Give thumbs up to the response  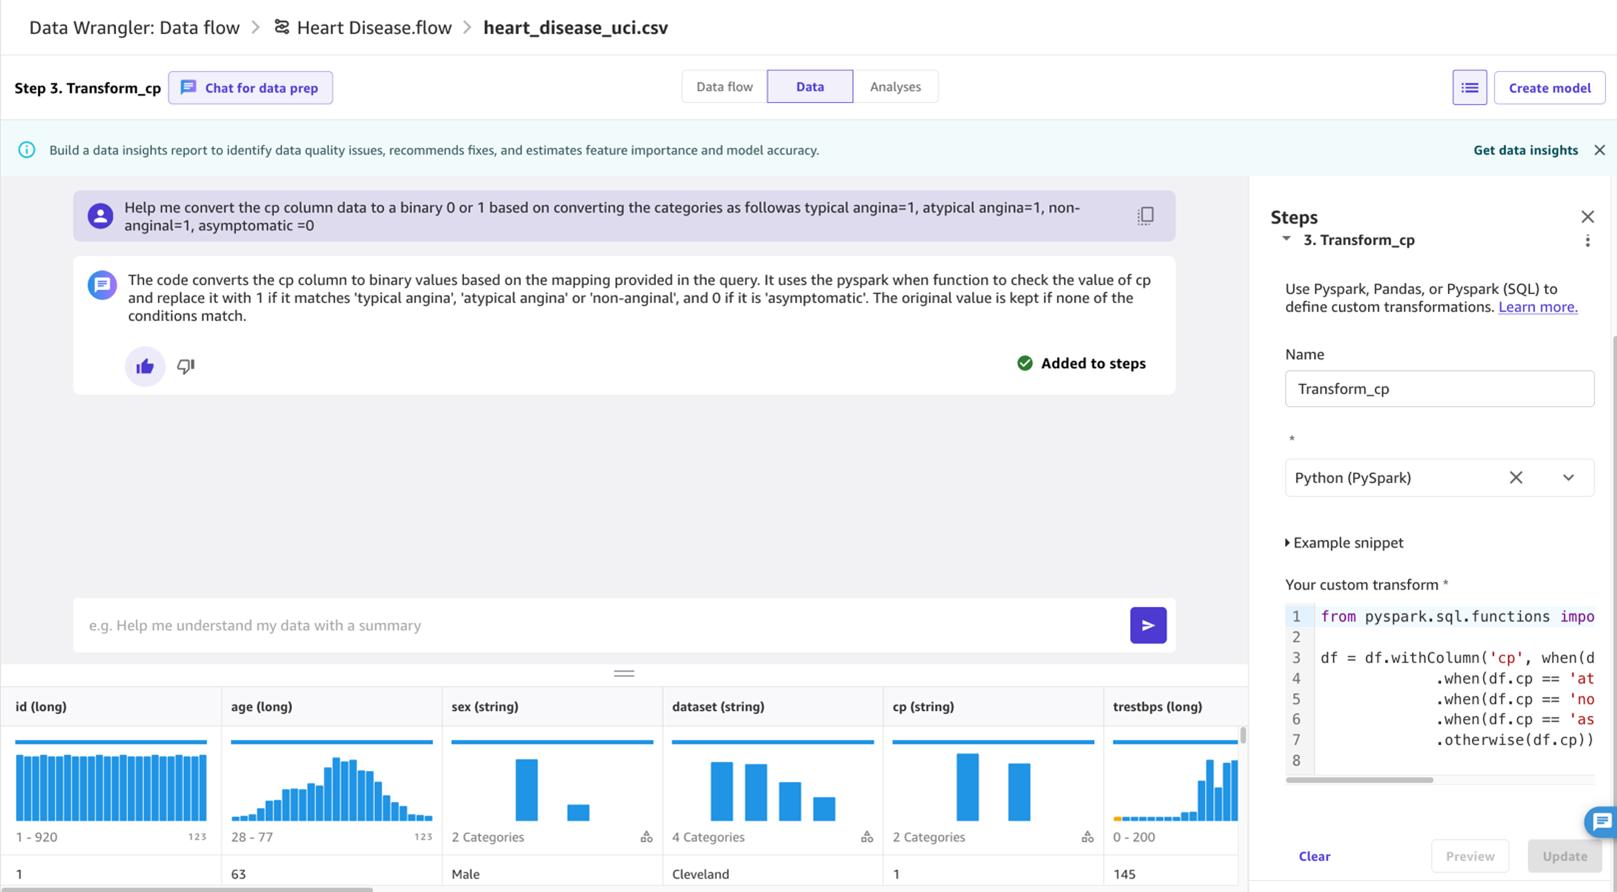pyautogui.click(x=145, y=366)
